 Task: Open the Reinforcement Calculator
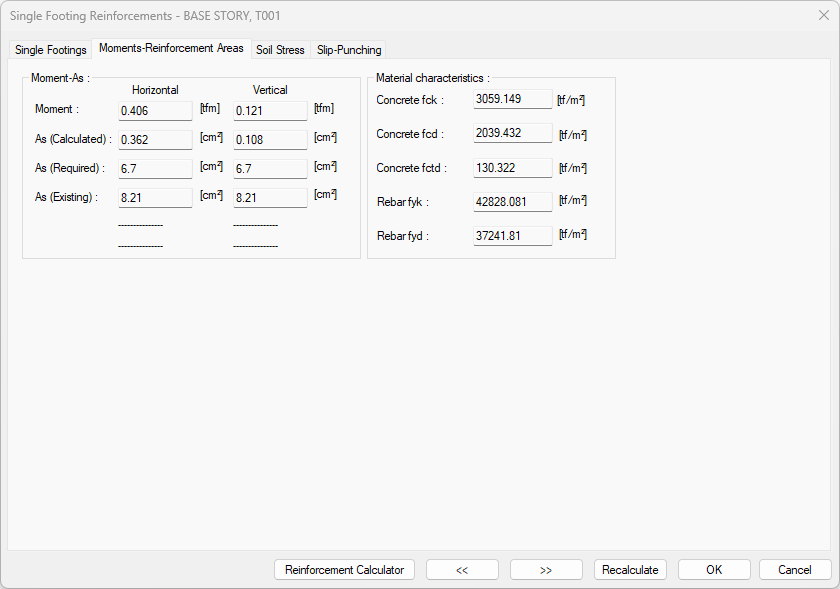(x=344, y=570)
